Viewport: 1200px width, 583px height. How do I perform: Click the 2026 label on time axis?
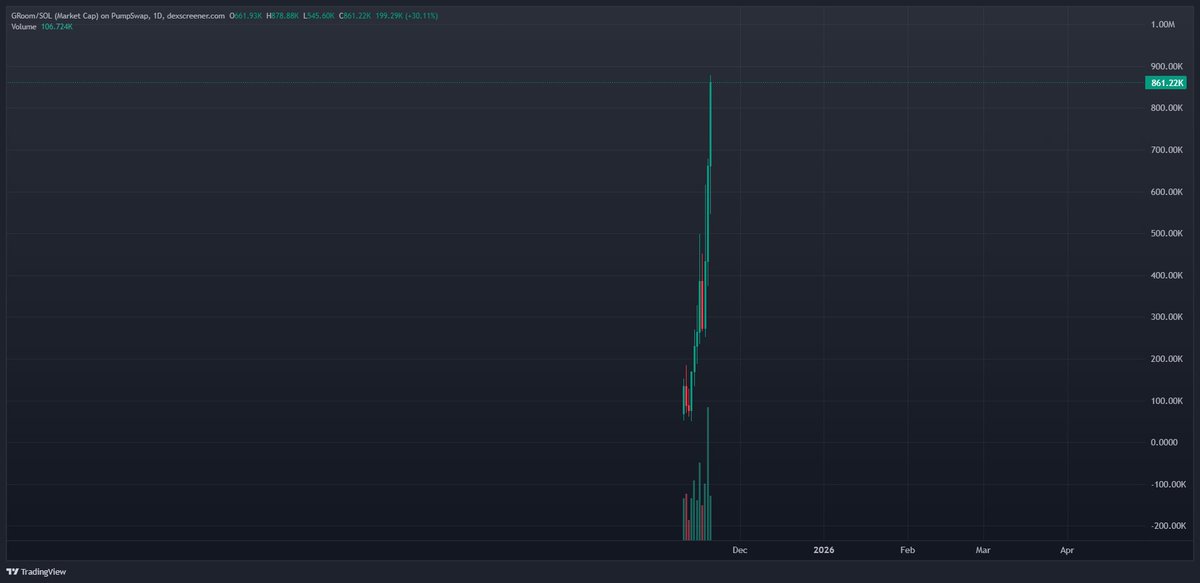[x=824, y=550]
